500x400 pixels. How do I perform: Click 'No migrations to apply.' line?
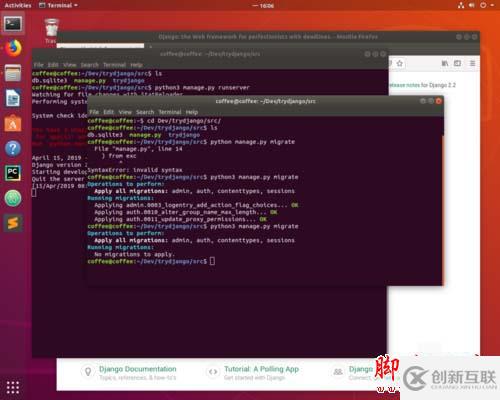(x=134, y=254)
